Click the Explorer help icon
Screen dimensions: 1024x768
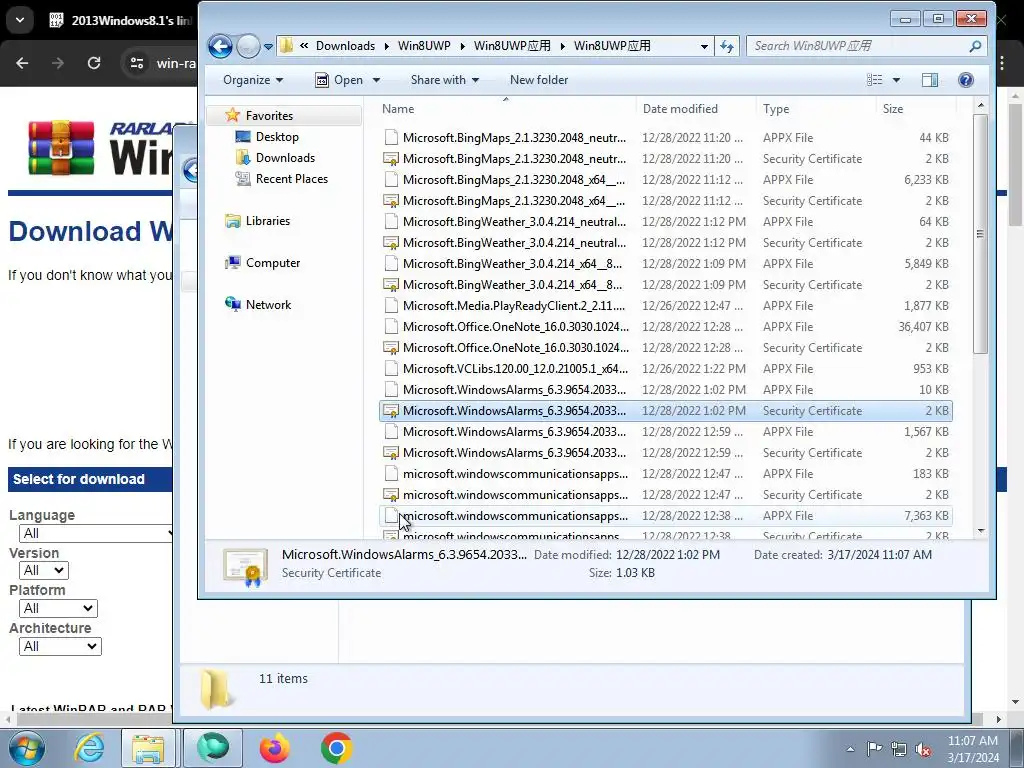coord(966,80)
